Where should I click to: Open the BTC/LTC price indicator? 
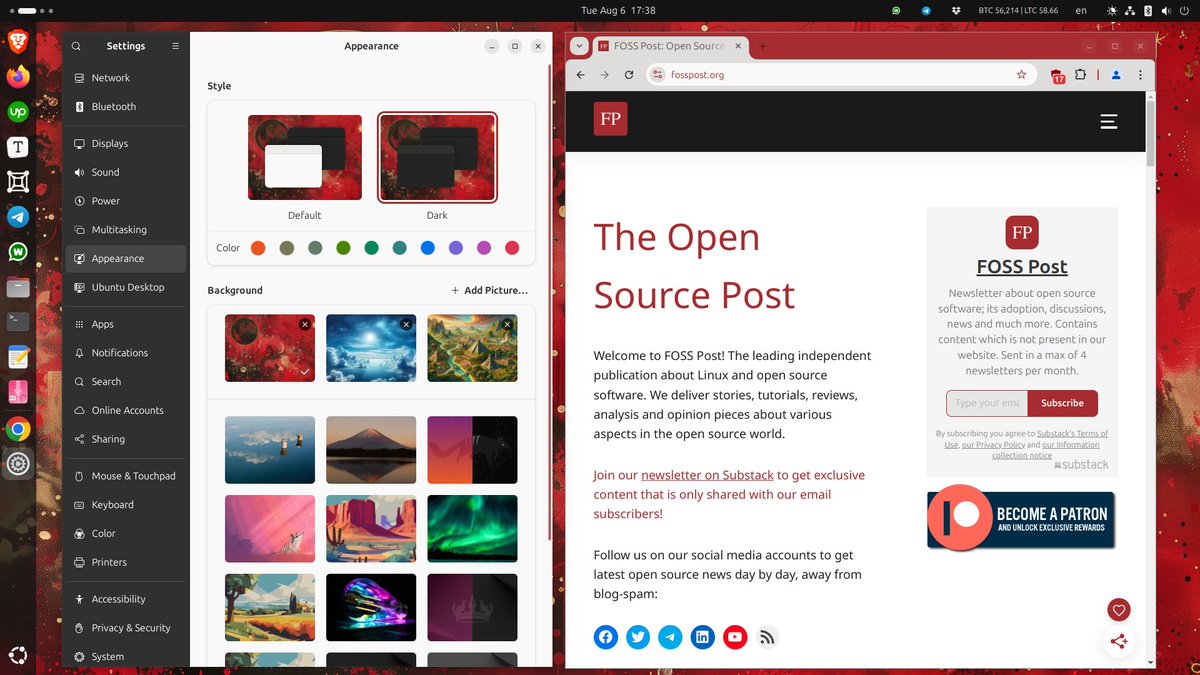(x=1018, y=10)
